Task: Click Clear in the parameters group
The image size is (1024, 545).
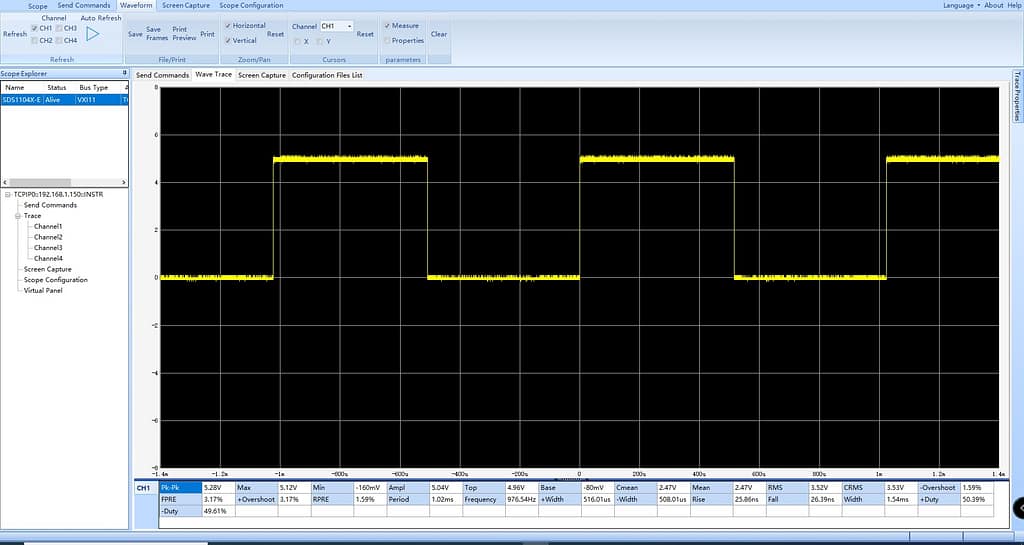Action: (x=438, y=34)
